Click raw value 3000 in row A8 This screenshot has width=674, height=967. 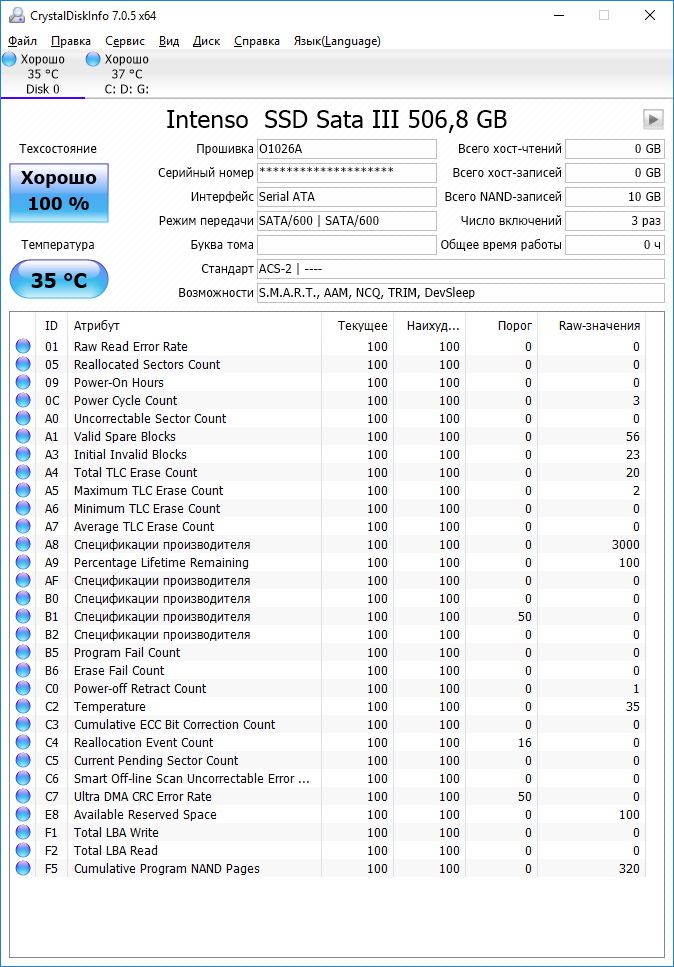[x=625, y=545]
